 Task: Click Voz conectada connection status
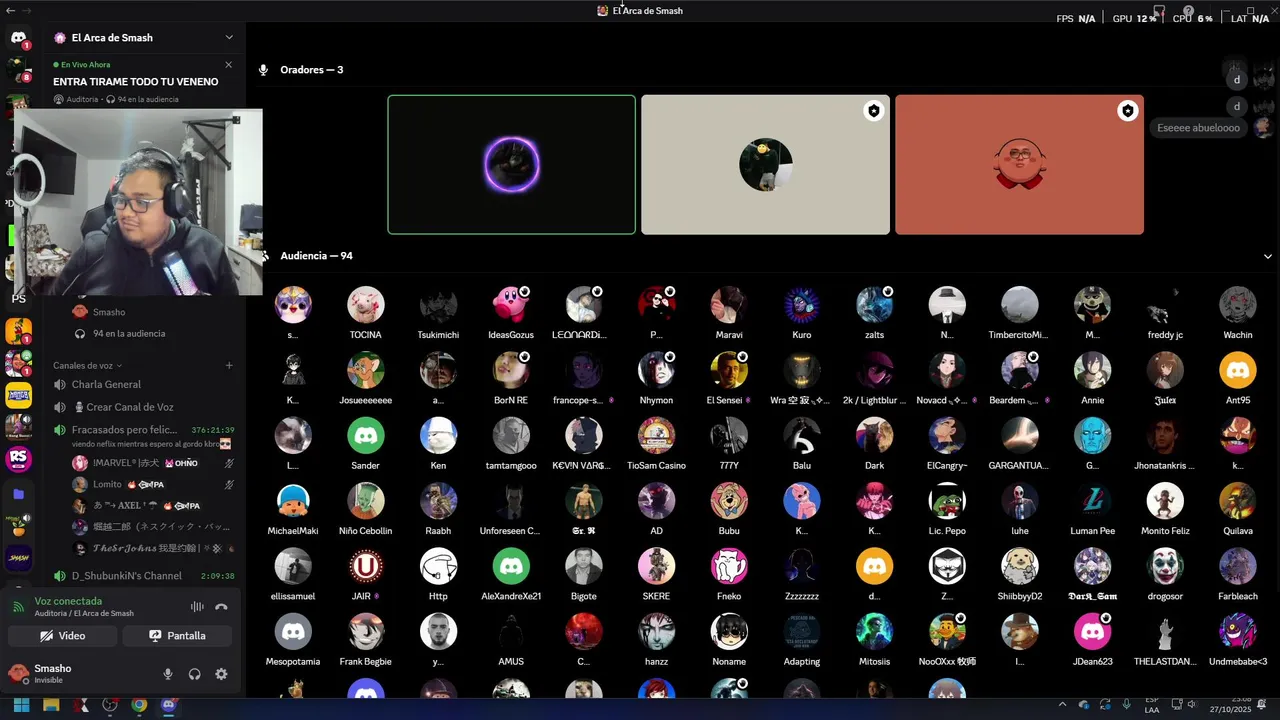(68, 601)
